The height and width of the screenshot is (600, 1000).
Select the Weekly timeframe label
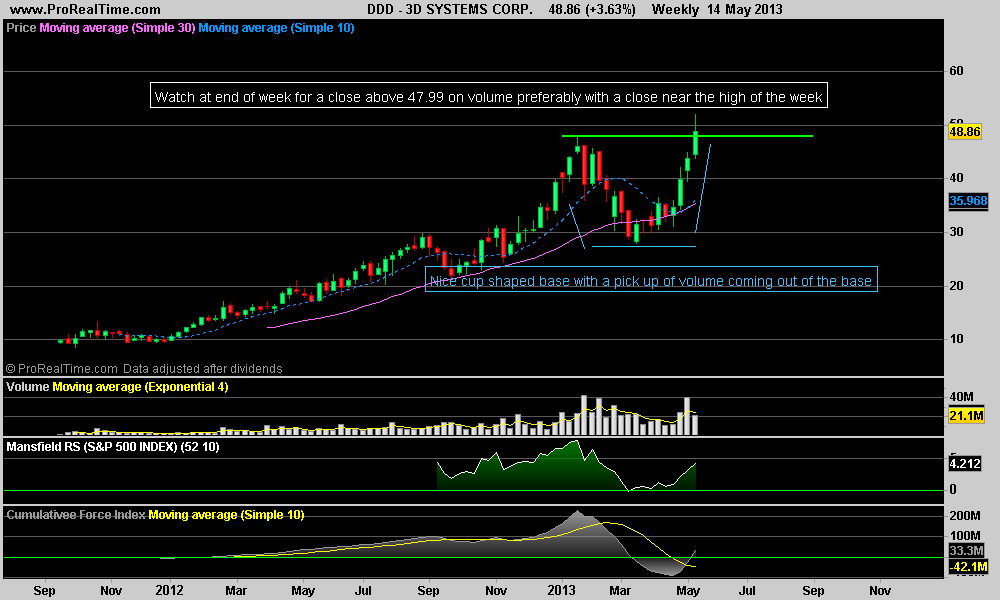(x=675, y=10)
